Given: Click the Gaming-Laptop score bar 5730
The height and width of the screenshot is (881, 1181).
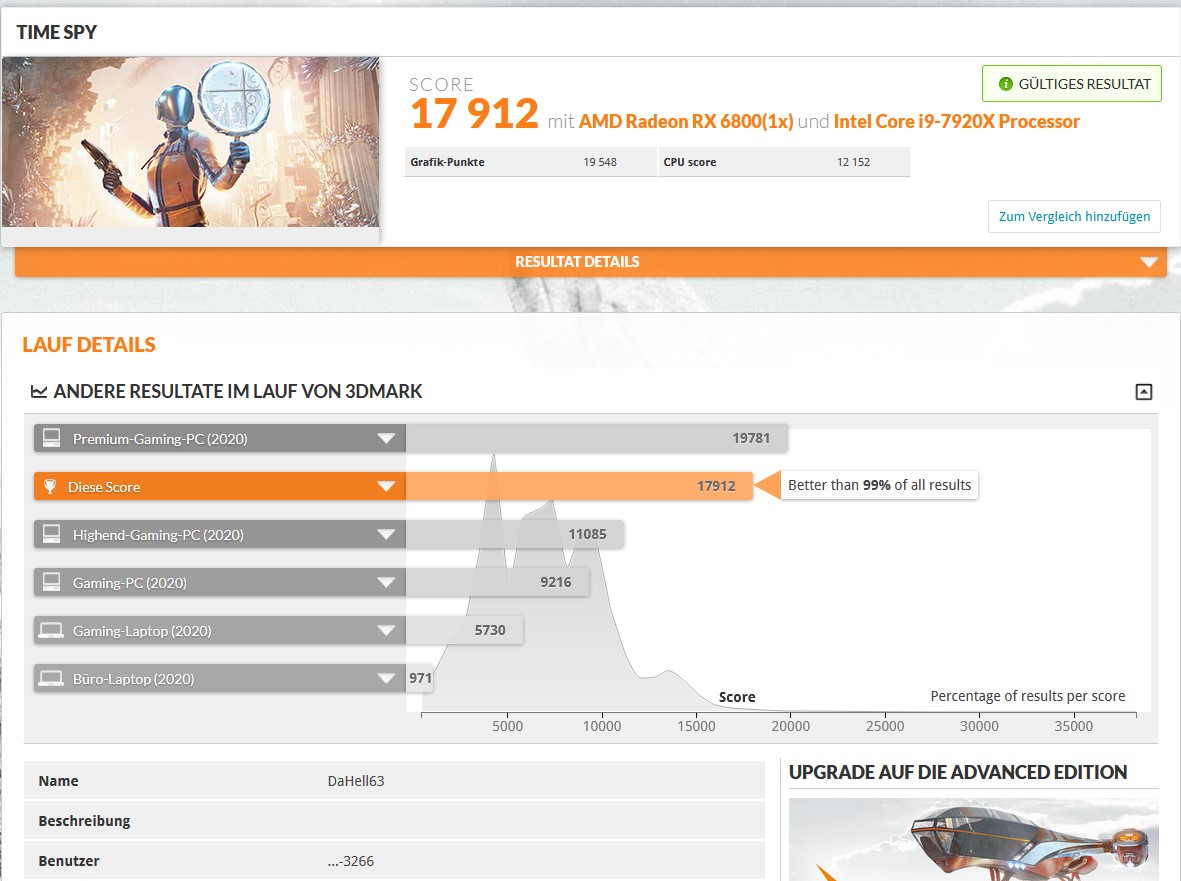Looking at the screenshot, I should [464, 630].
